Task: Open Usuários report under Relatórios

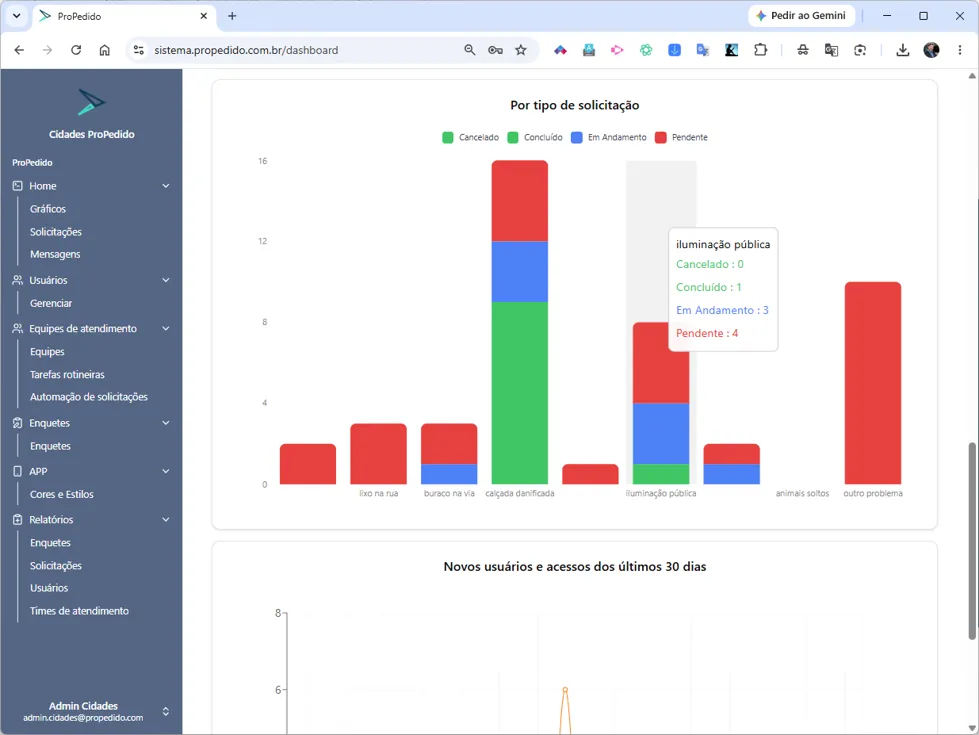Action: (49, 588)
